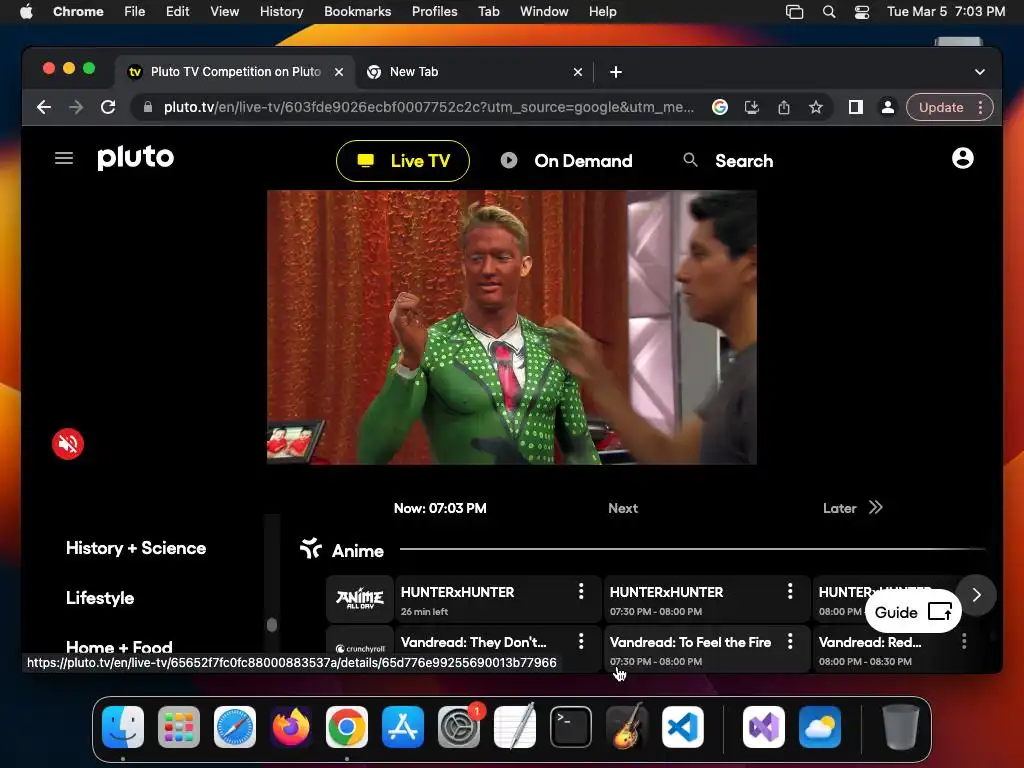Open System Settings from the dock
The image size is (1024, 768).
point(458,727)
